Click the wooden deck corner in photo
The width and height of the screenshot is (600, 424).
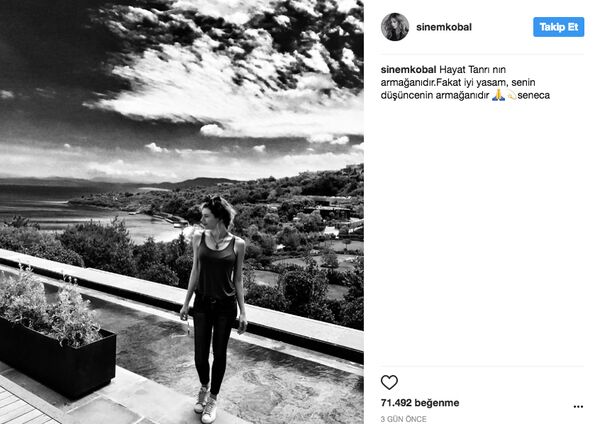(23, 406)
